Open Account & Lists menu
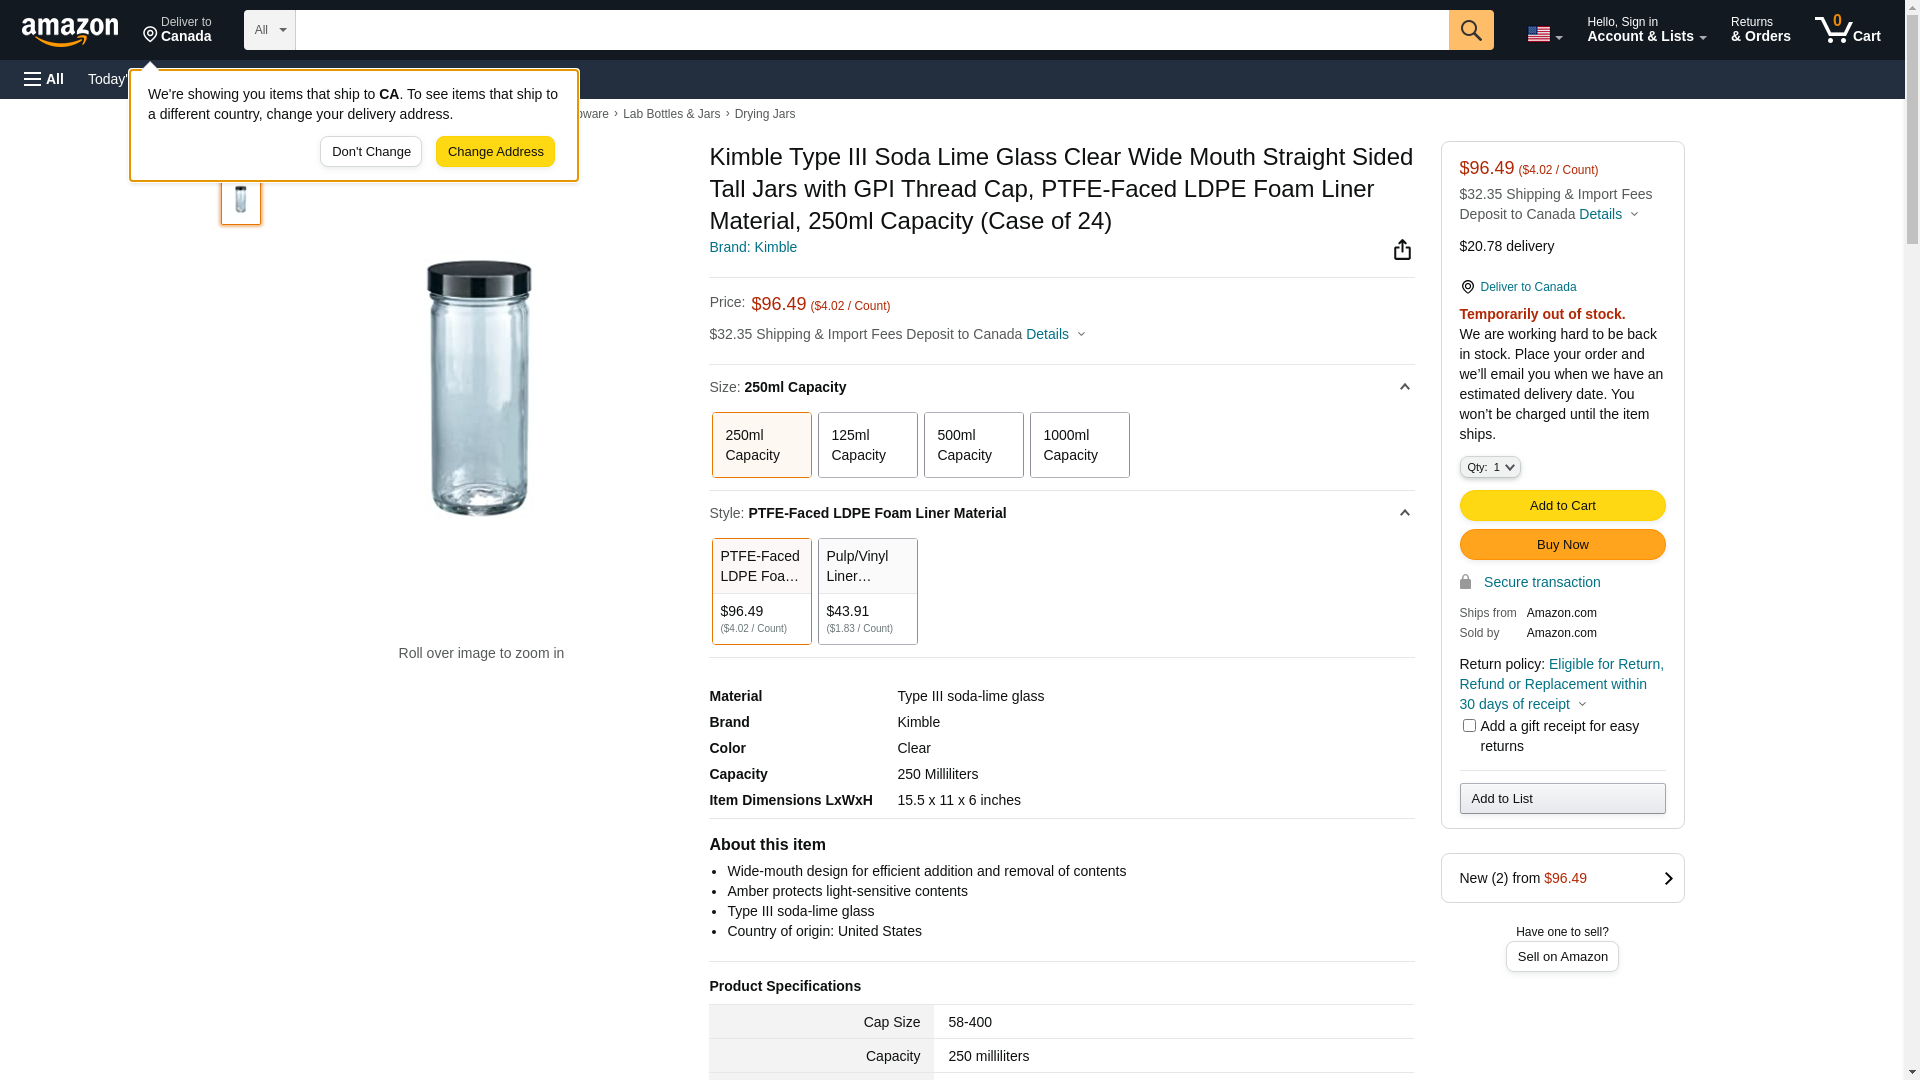 coord(1646,30)
